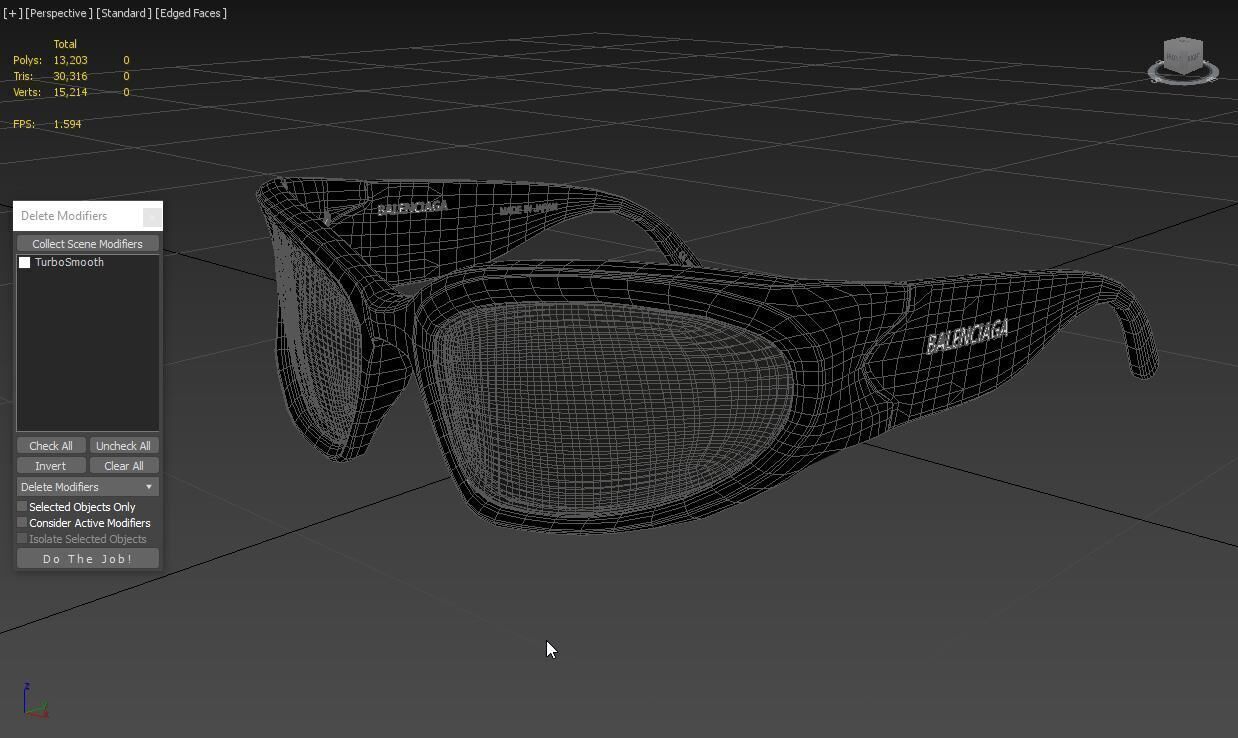Open the [Standard] shading menu
This screenshot has height=738, width=1238.
pos(124,13)
